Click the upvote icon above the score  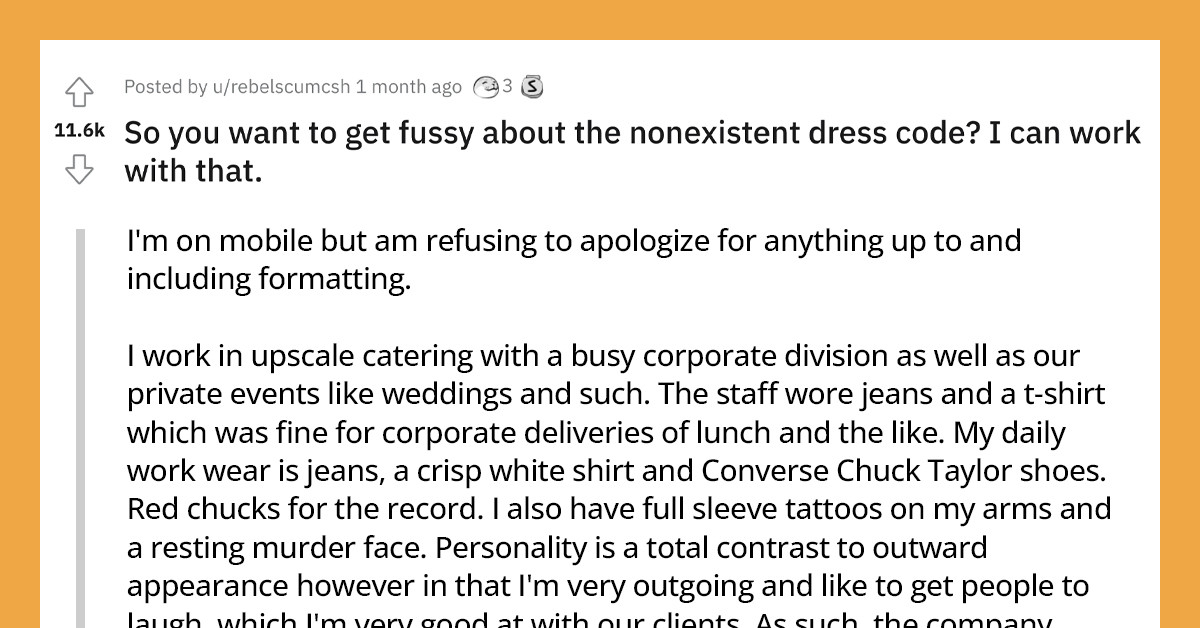[x=79, y=91]
